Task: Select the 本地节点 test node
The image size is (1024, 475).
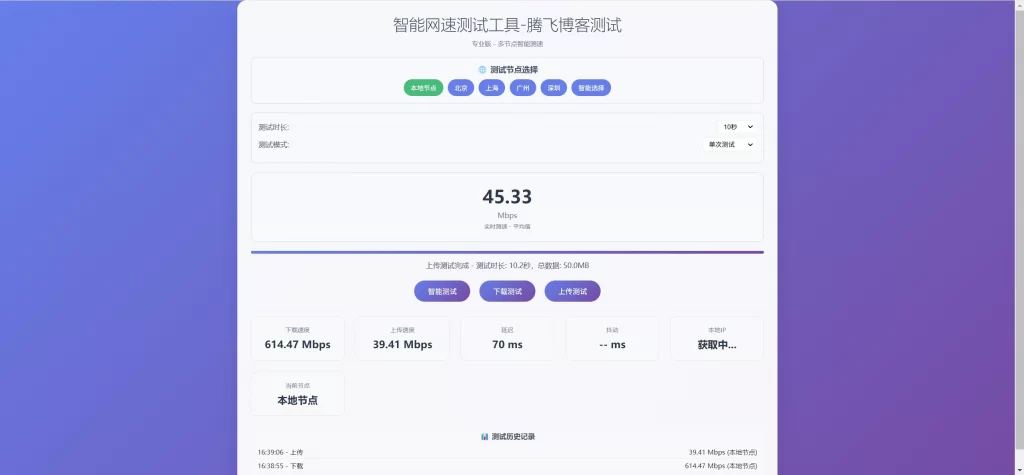Action: pyautogui.click(x=423, y=88)
